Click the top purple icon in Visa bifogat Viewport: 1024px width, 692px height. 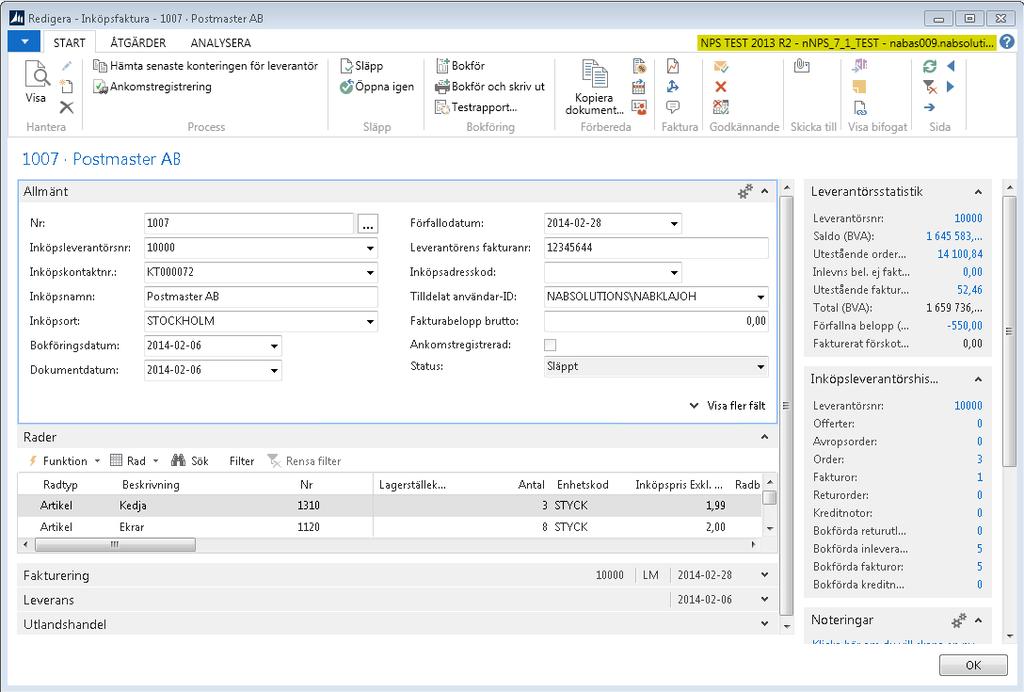(x=860, y=65)
